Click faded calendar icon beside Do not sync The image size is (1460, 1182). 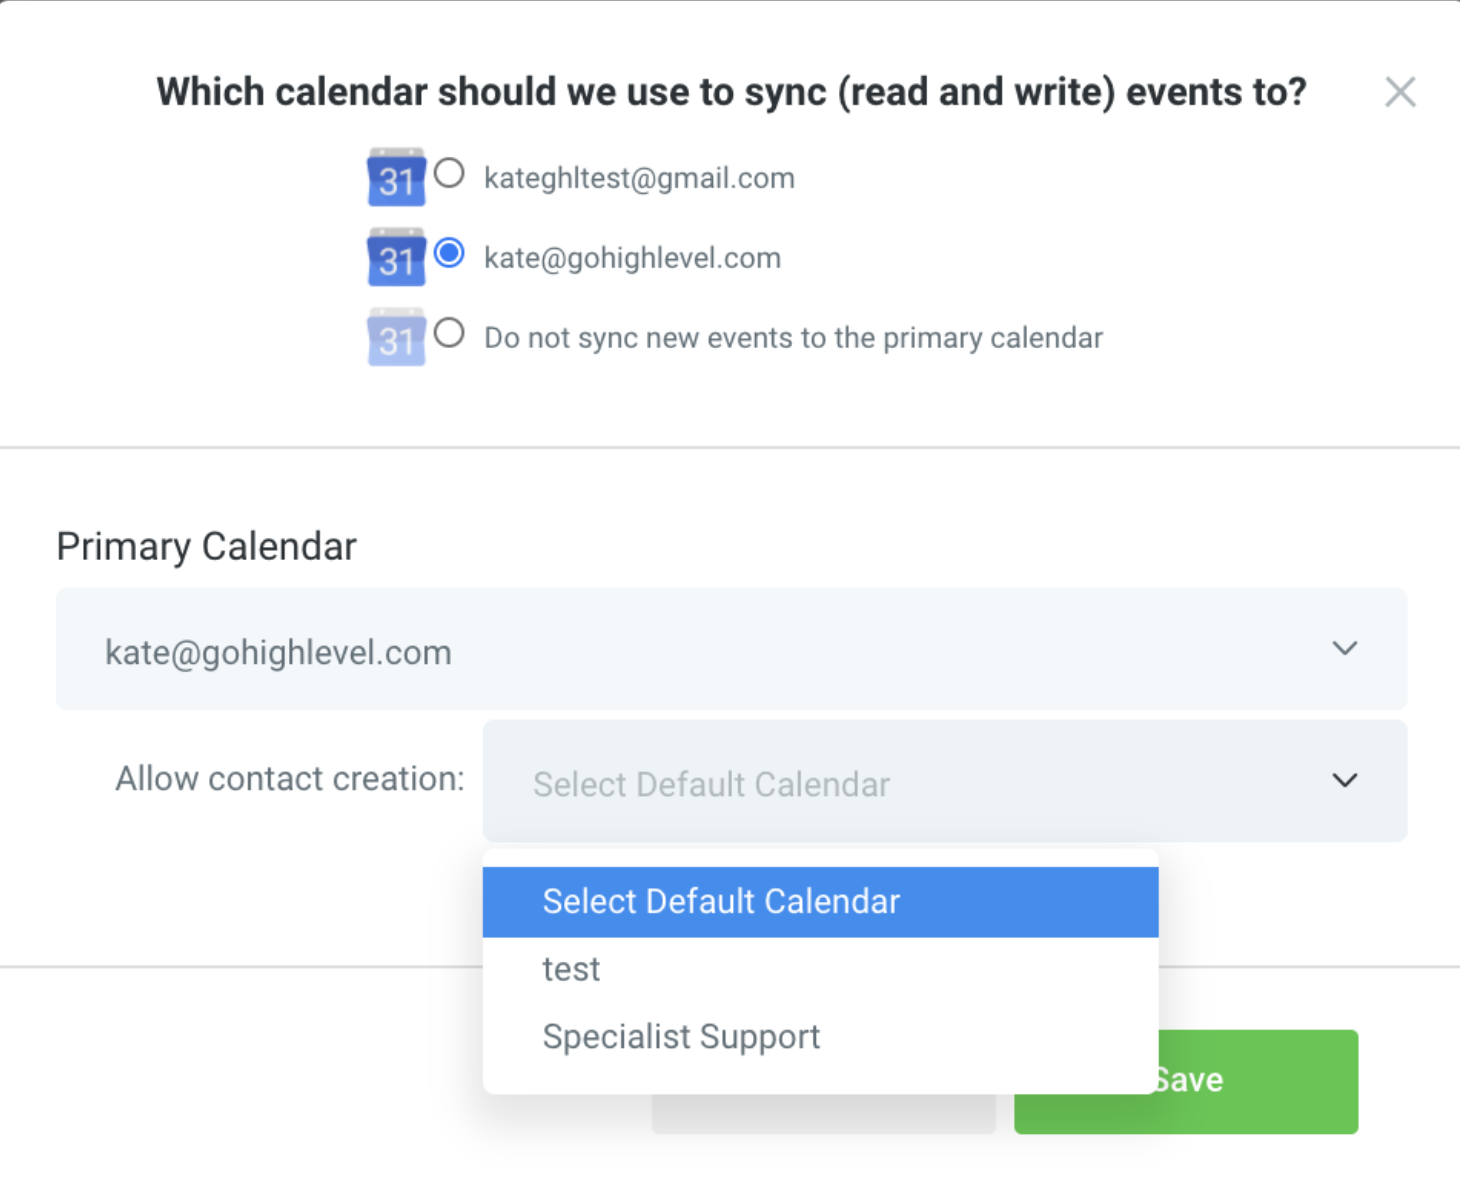coord(396,338)
